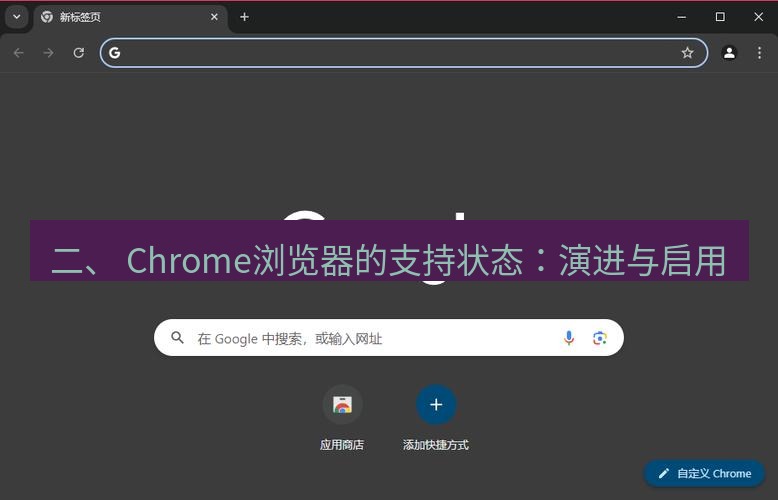
Task: Open the profile avatar menu
Action: (x=729, y=53)
